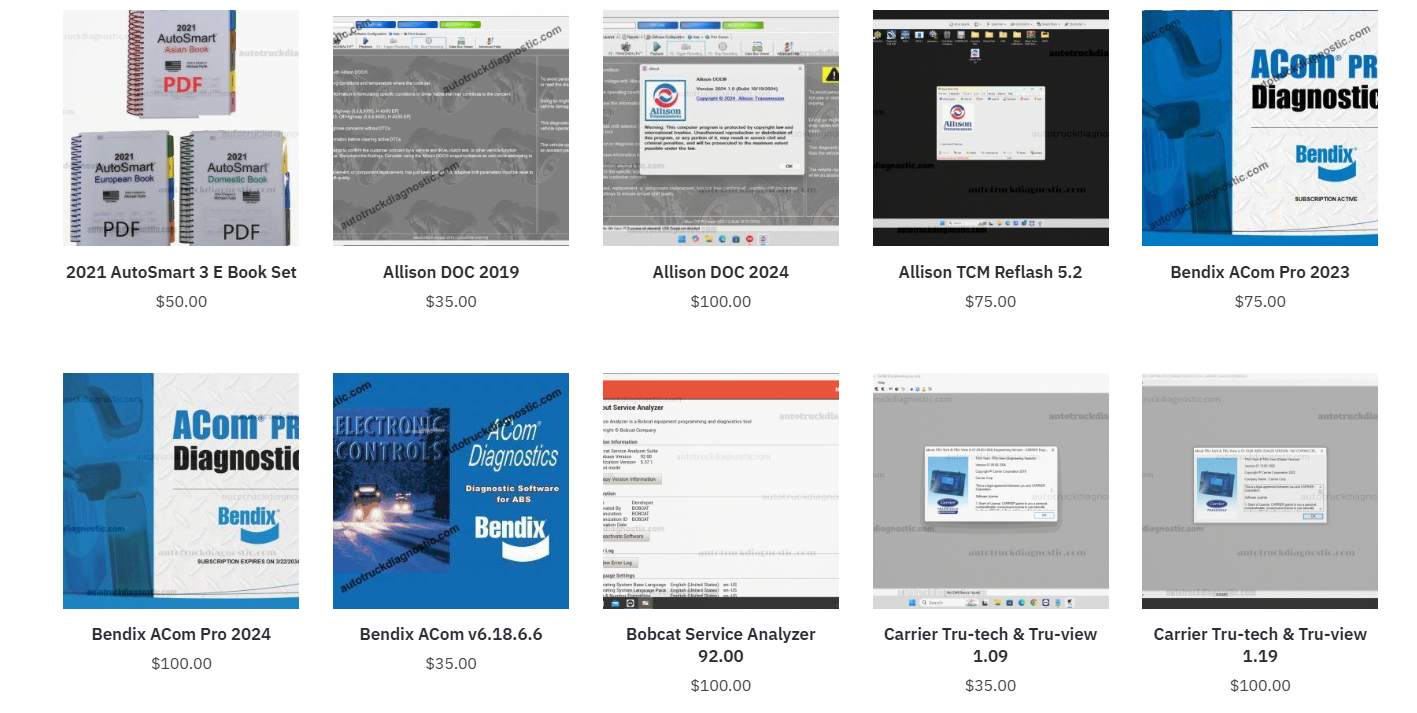Select the Carrier Tru-tech 1.09 product image

(x=991, y=491)
